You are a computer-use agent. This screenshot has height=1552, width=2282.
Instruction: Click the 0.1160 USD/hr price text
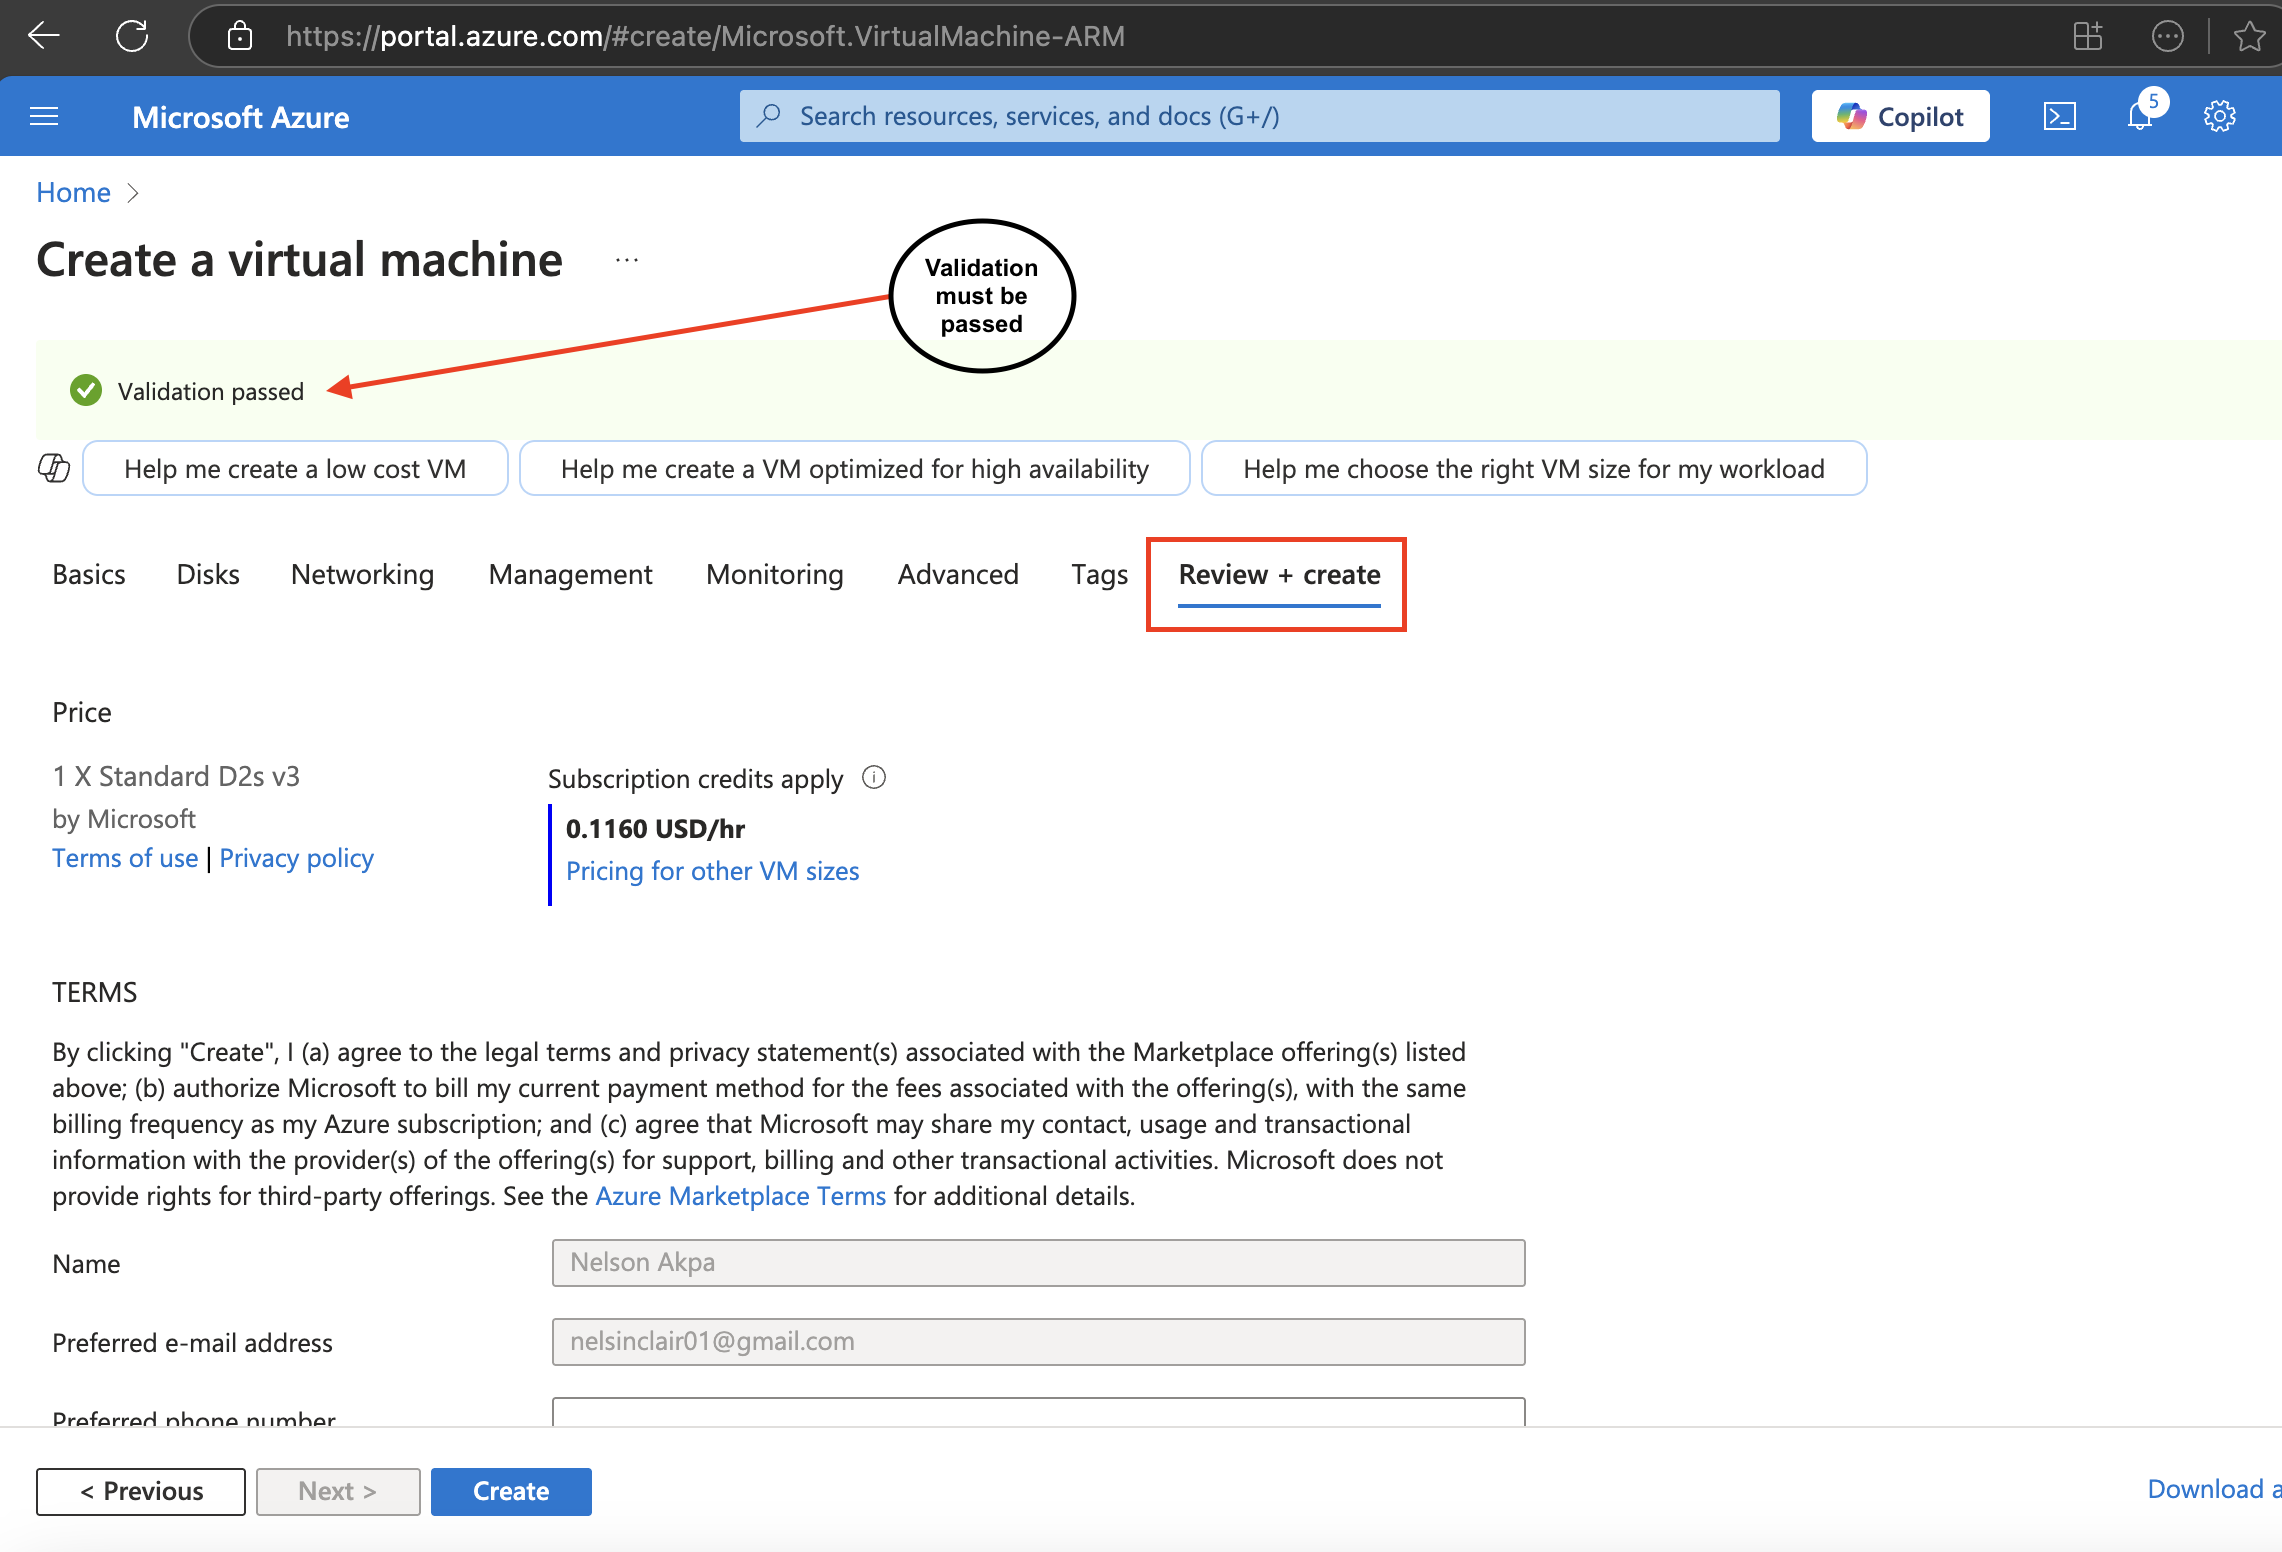pos(655,828)
